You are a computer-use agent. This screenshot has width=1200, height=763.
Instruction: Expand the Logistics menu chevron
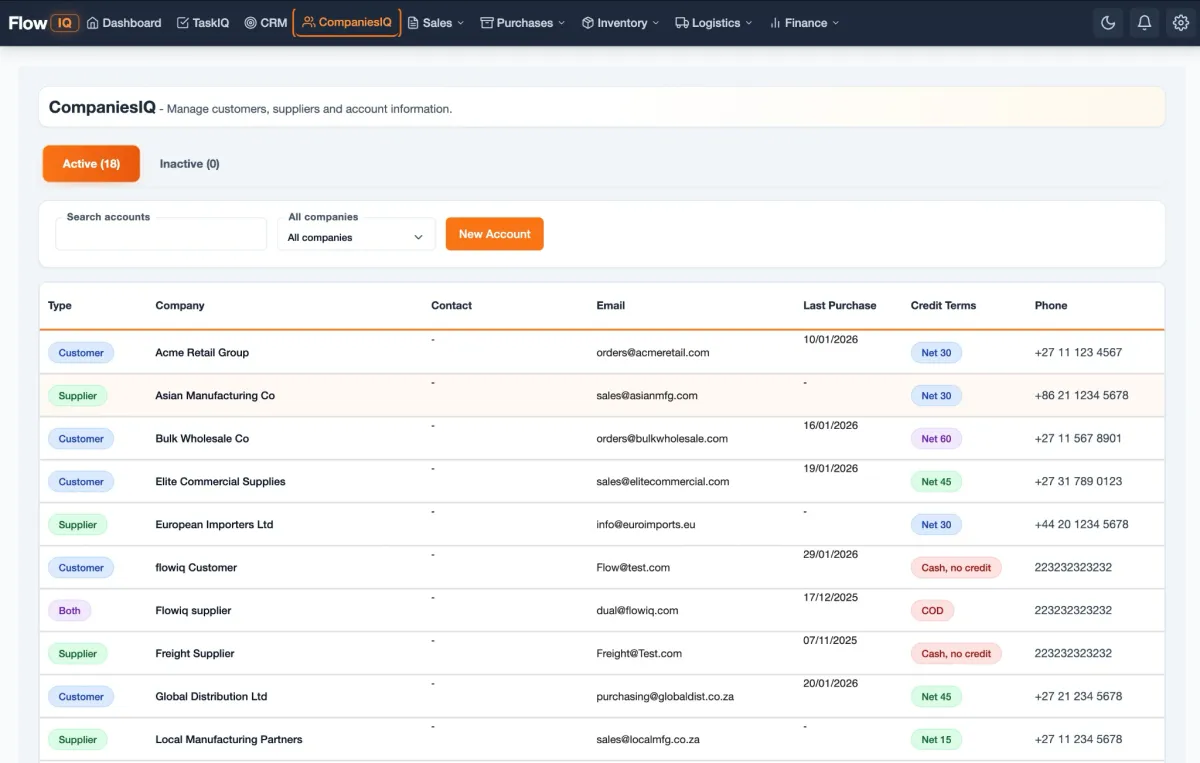[x=749, y=23]
